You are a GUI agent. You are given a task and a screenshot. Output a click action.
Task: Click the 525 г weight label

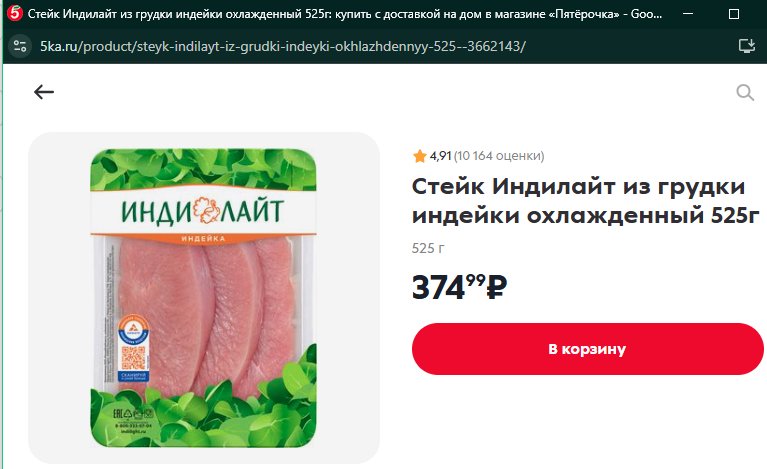pyautogui.click(x=428, y=248)
